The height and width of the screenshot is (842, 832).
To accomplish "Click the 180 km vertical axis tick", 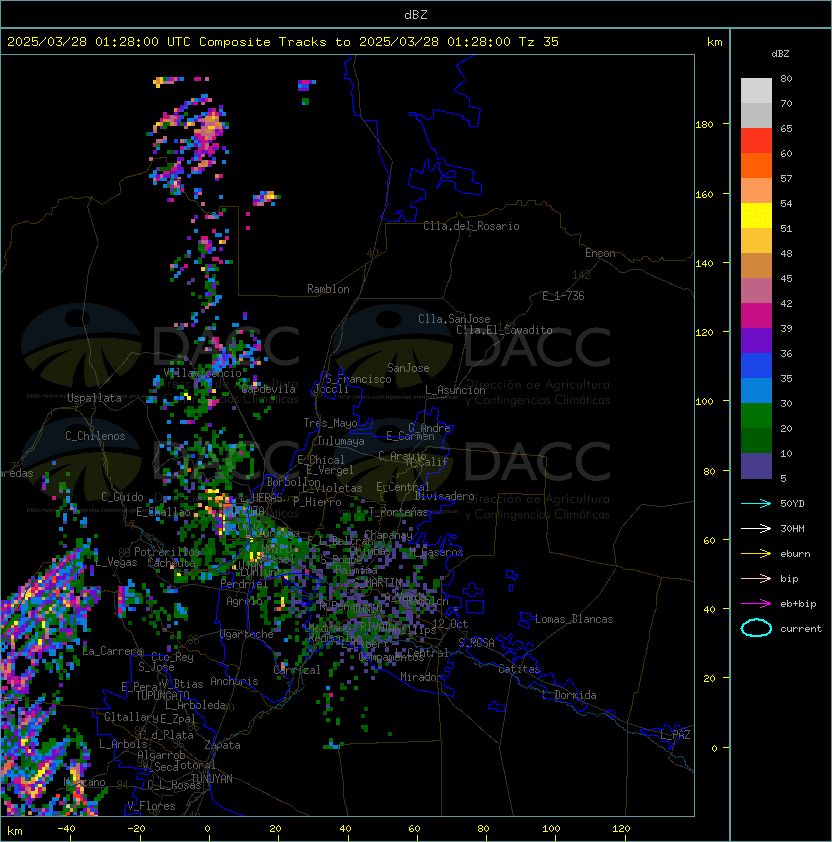I will pos(704,124).
